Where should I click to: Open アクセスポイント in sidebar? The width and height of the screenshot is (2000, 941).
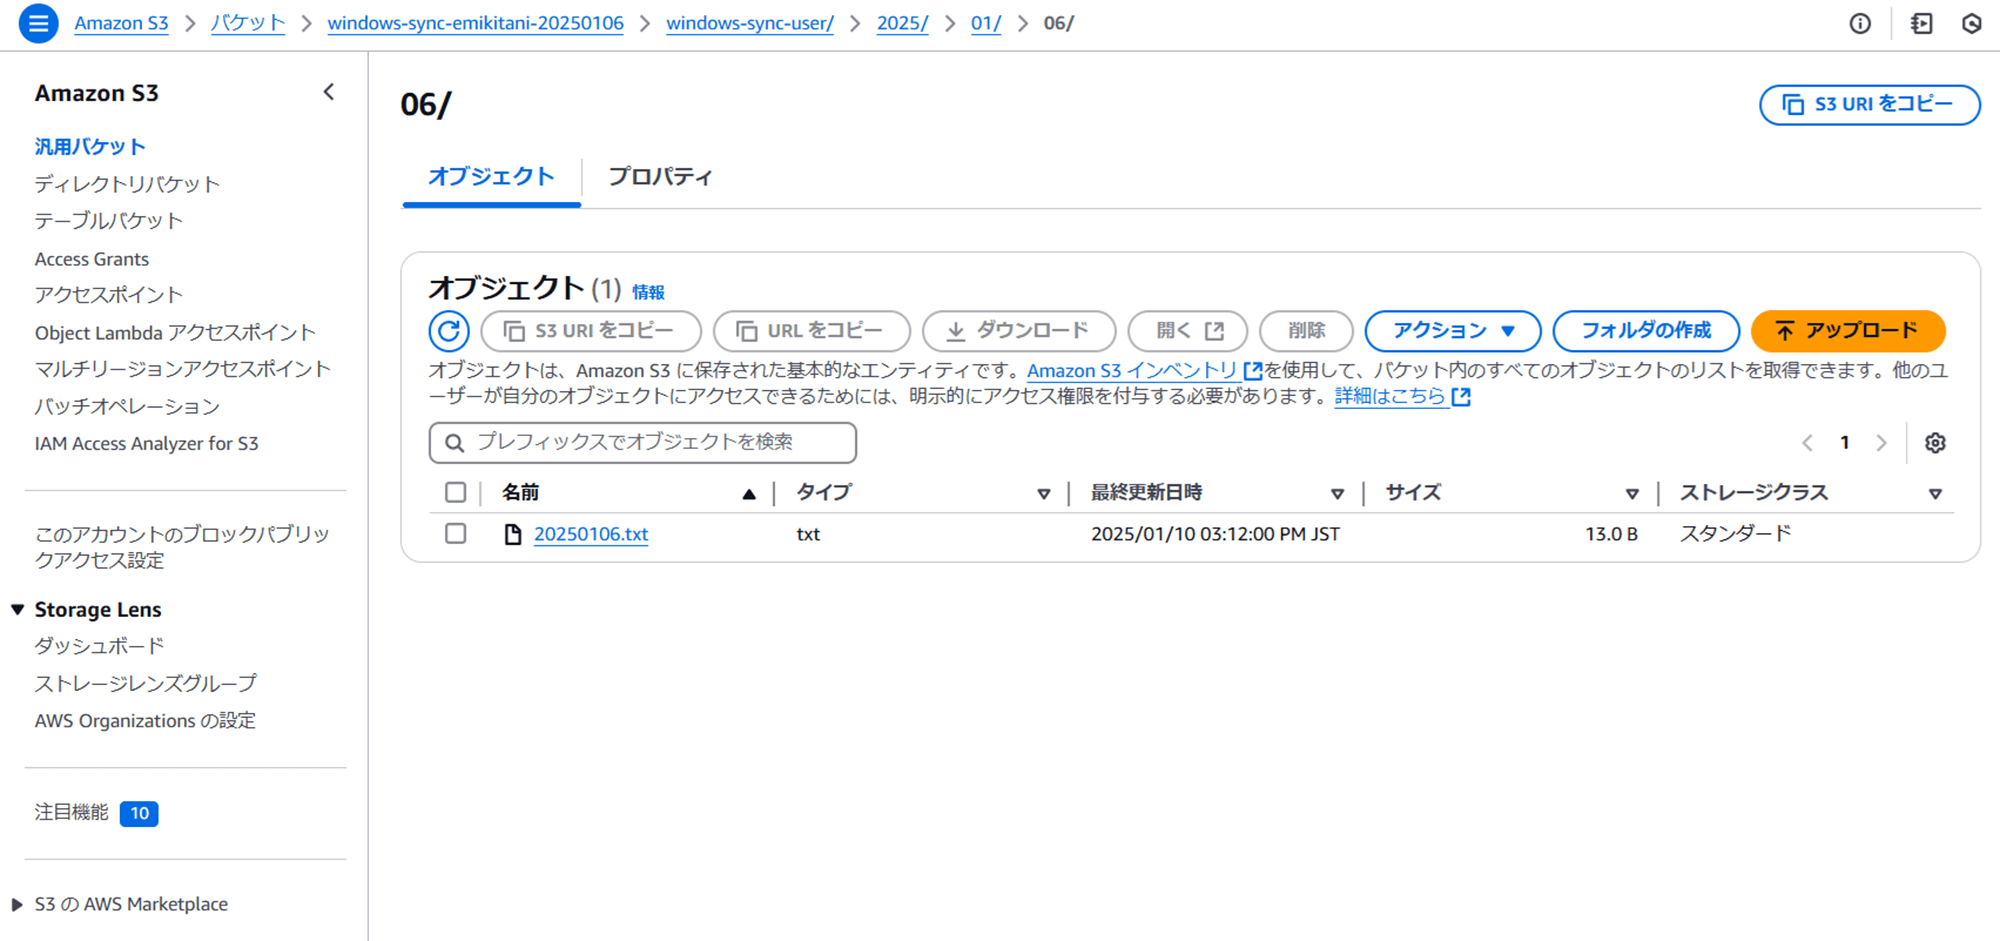coord(109,295)
